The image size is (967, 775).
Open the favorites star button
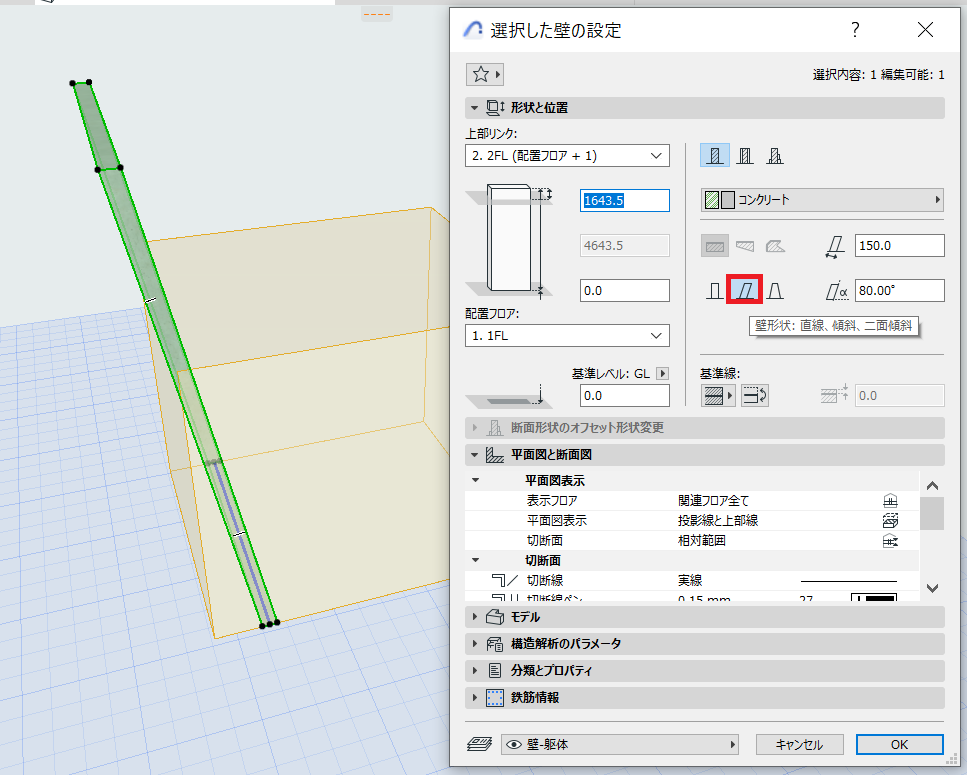485,75
